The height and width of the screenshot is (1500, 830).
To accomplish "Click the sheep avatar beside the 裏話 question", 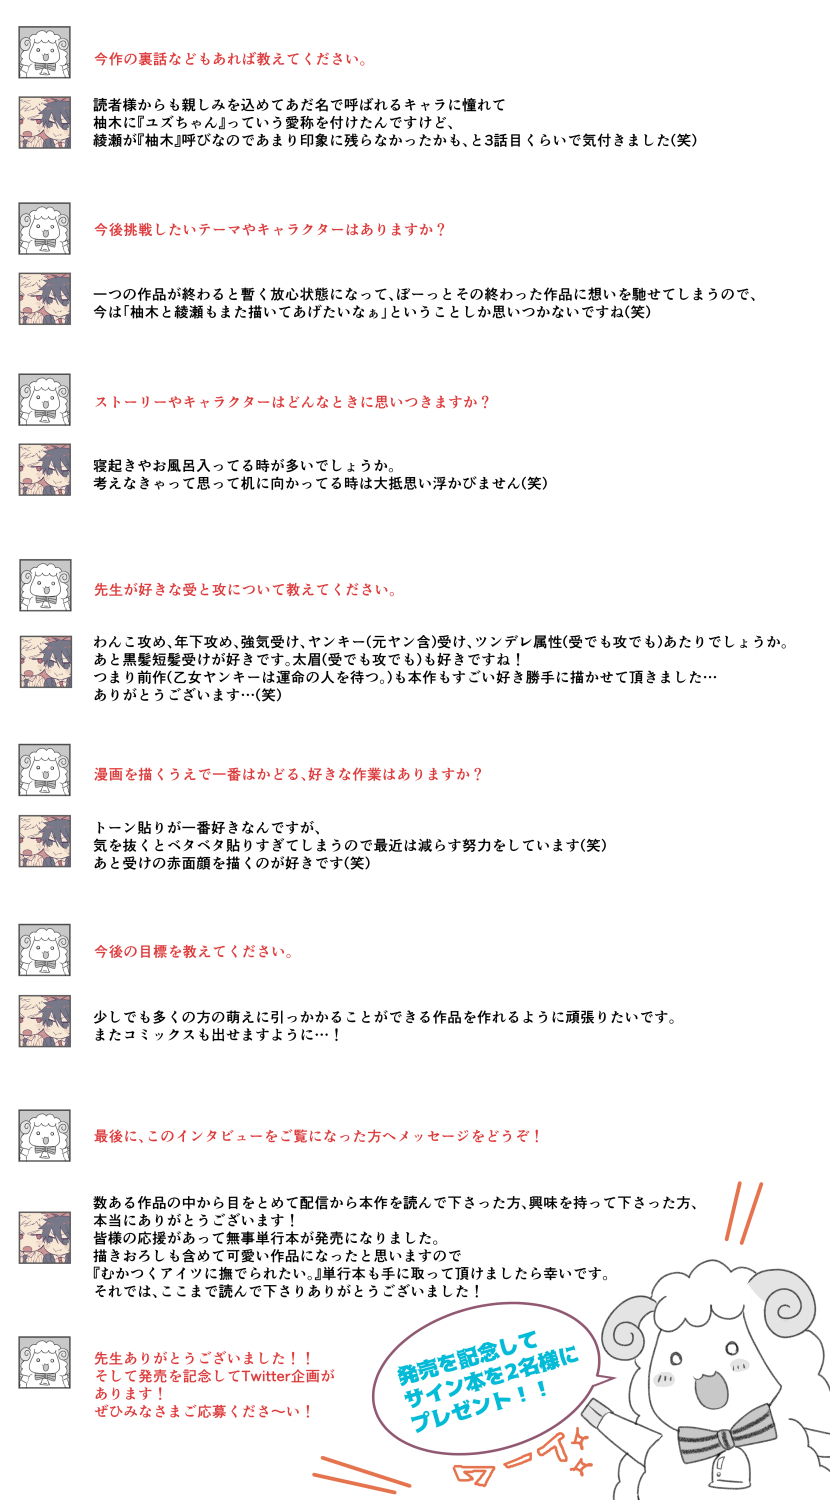I will 44,53.
